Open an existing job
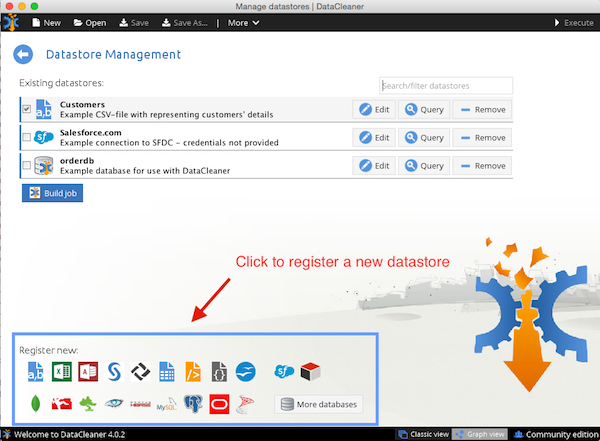The width and height of the screenshot is (600, 441). pyautogui.click(x=90, y=23)
